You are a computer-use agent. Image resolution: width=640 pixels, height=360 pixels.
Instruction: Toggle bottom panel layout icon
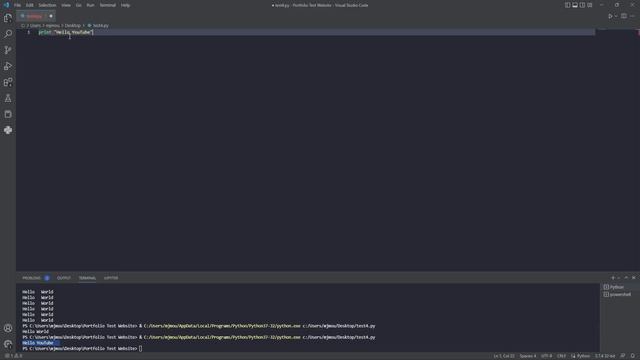[575, 5]
